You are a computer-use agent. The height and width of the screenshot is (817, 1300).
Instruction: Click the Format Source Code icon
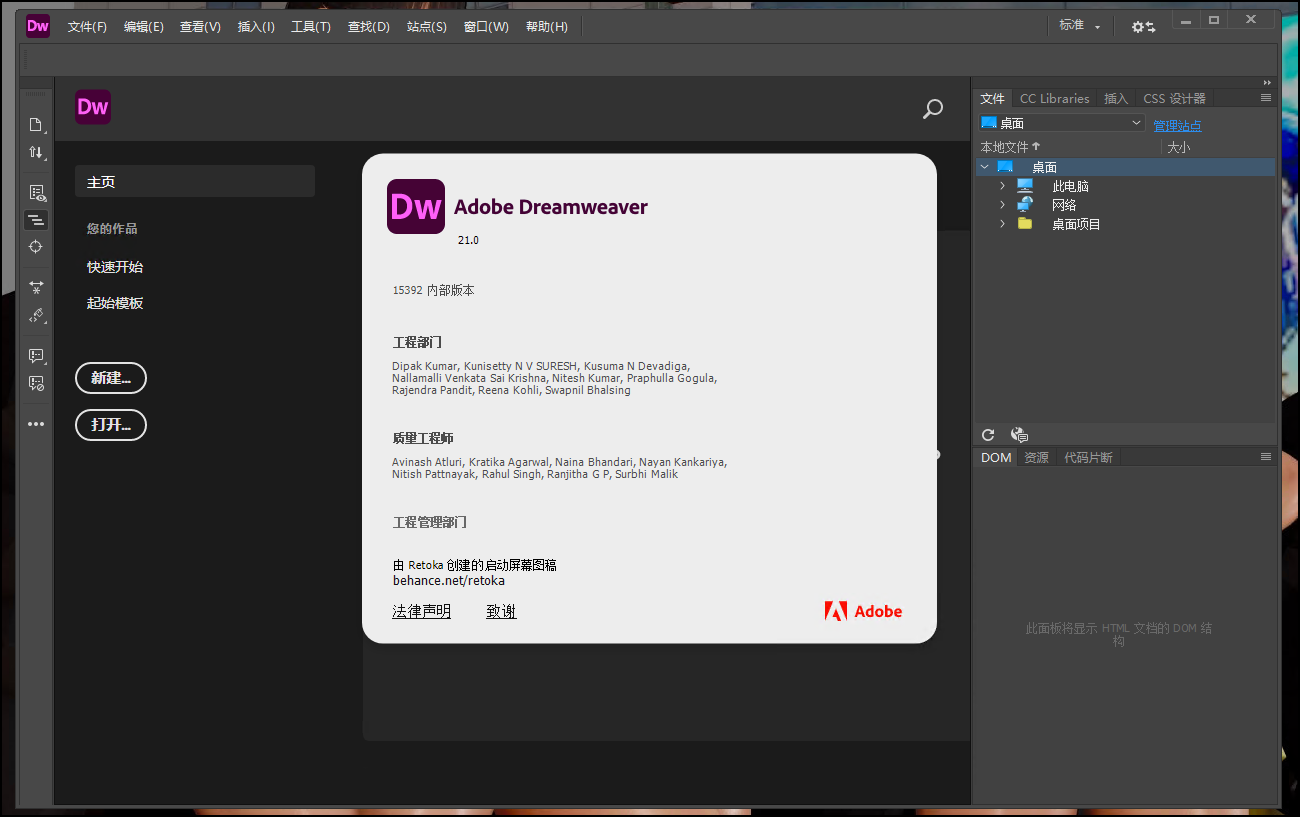point(36,315)
